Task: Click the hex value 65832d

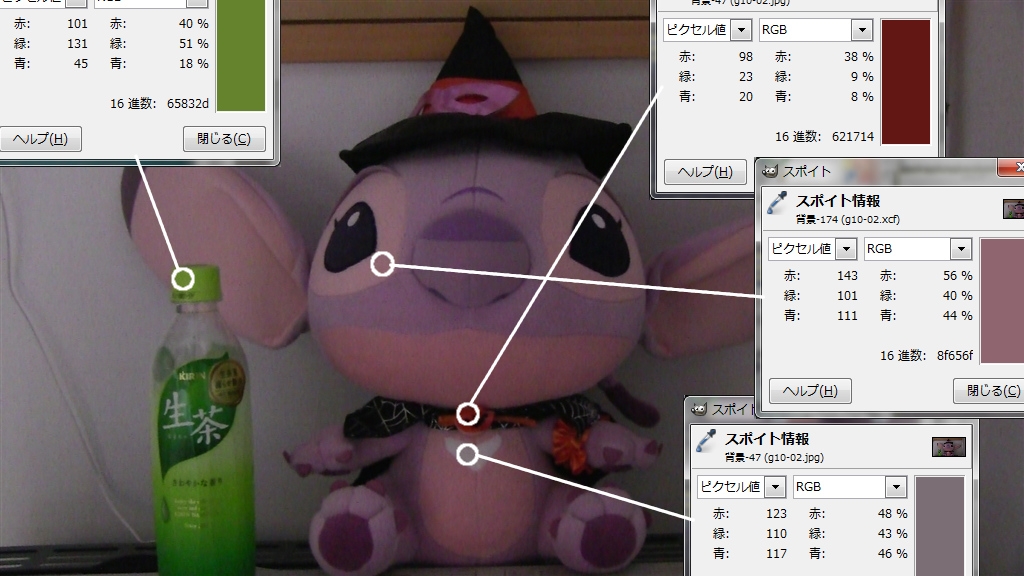Action: (187, 104)
